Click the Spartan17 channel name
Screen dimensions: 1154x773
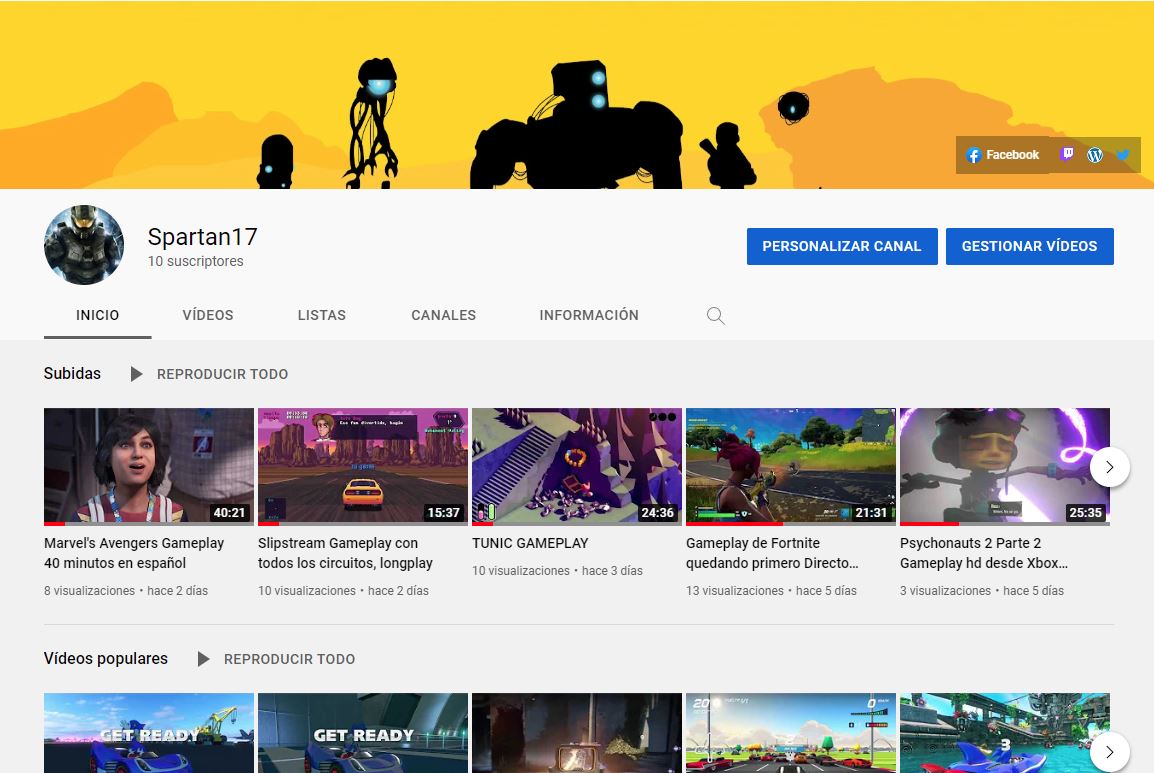202,237
